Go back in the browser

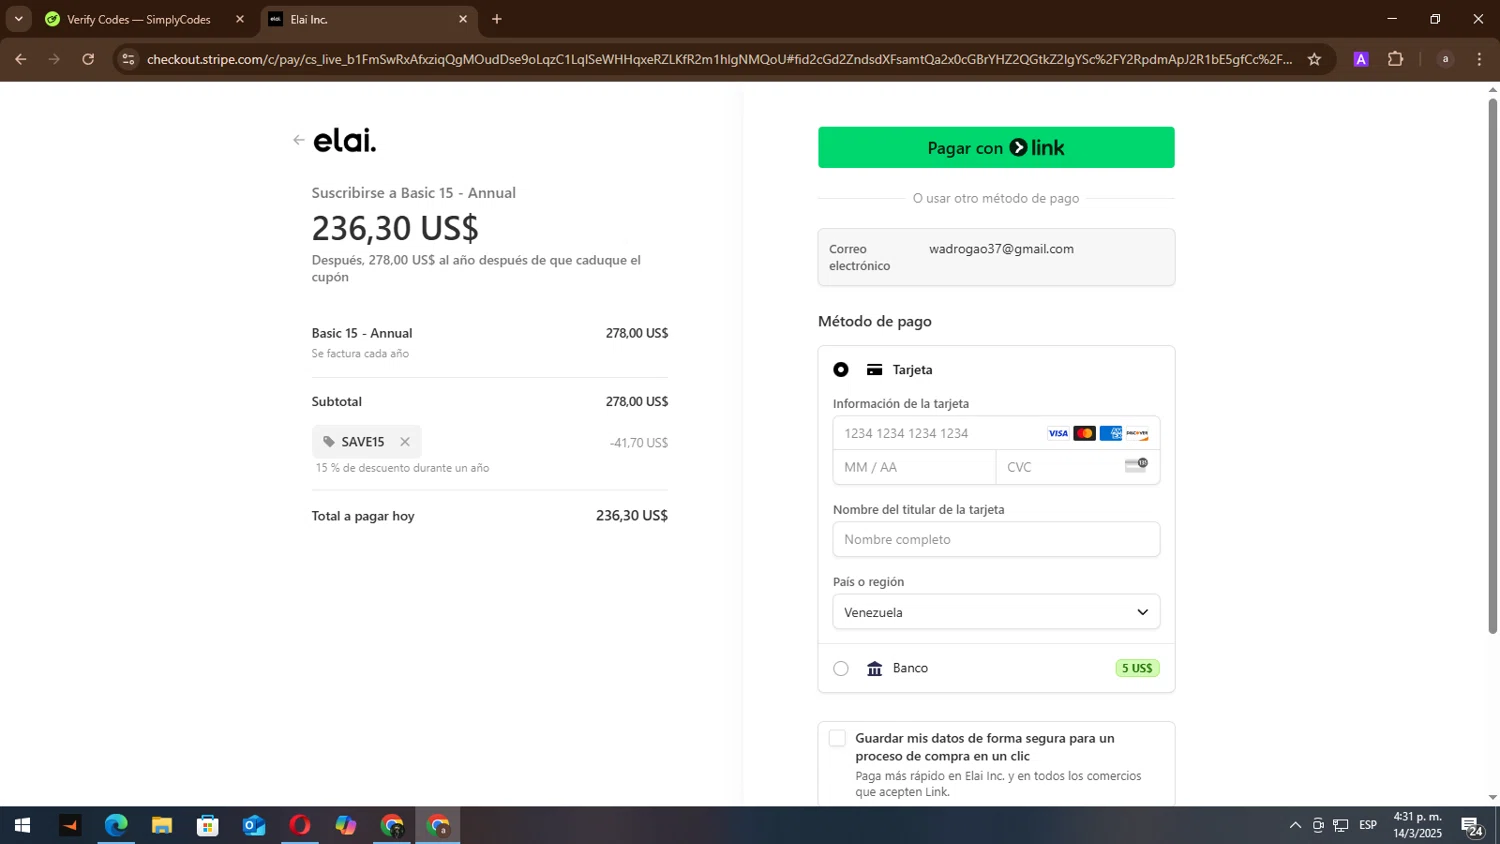(21, 59)
